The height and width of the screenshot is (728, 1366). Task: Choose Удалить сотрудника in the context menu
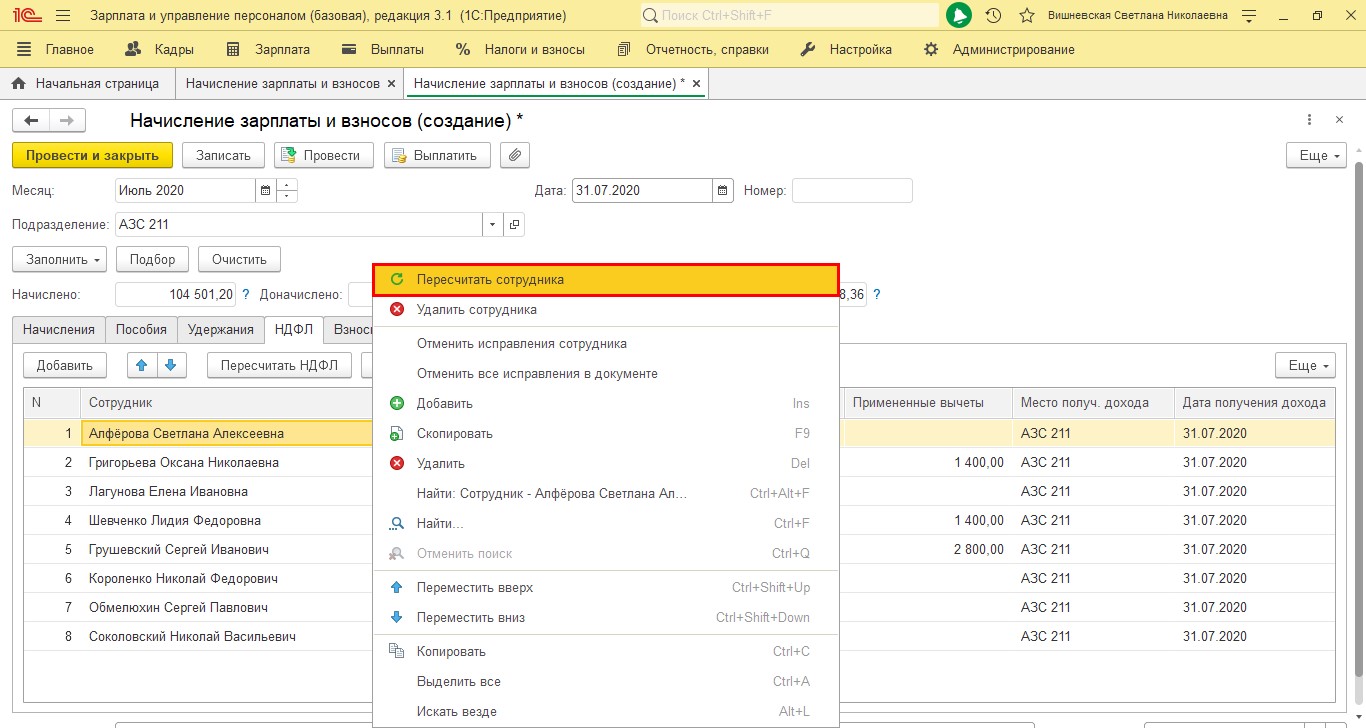pyautogui.click(x=605, y=310)
